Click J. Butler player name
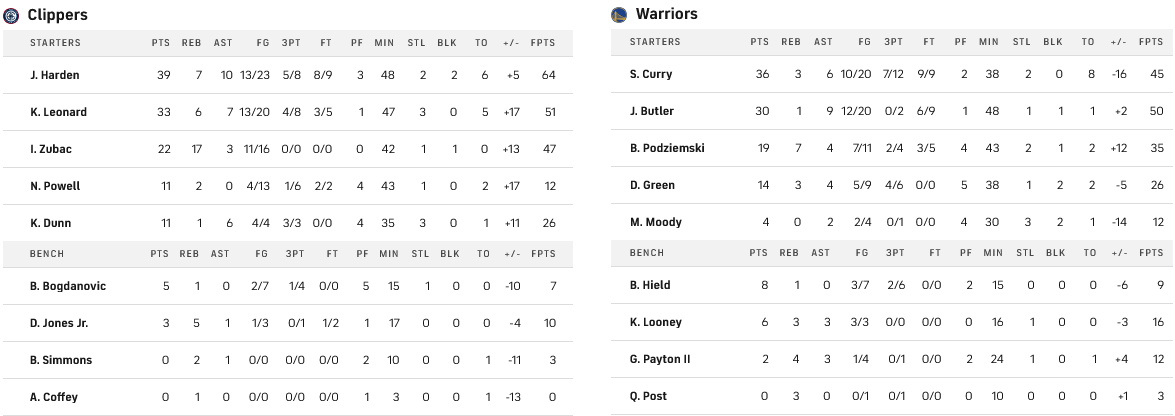This screenshot has width=1175, height=416. 651,111
